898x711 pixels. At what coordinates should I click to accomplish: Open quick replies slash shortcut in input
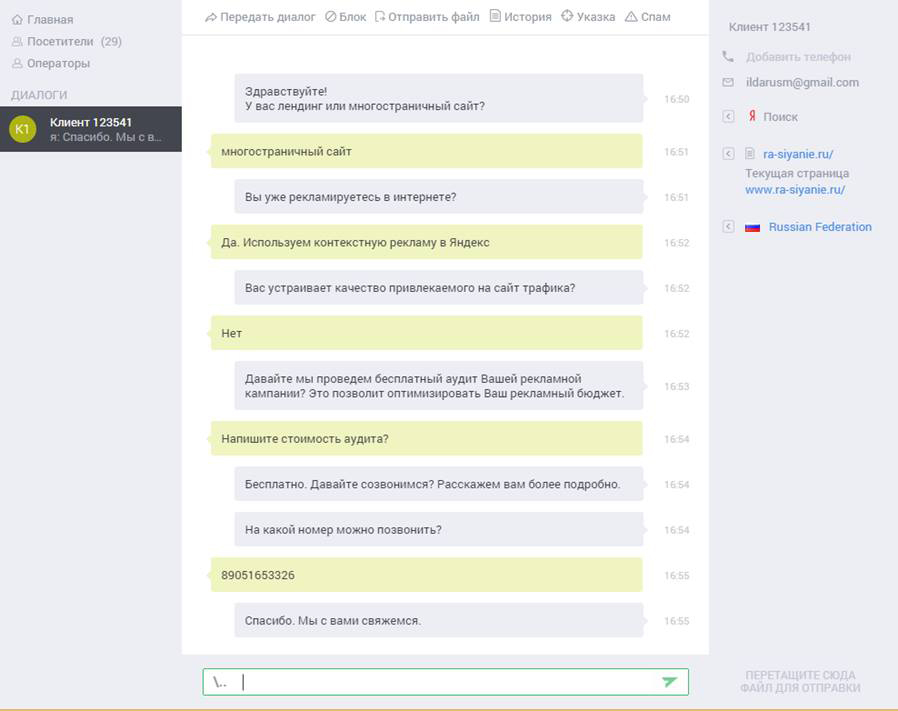pos(220,682)
